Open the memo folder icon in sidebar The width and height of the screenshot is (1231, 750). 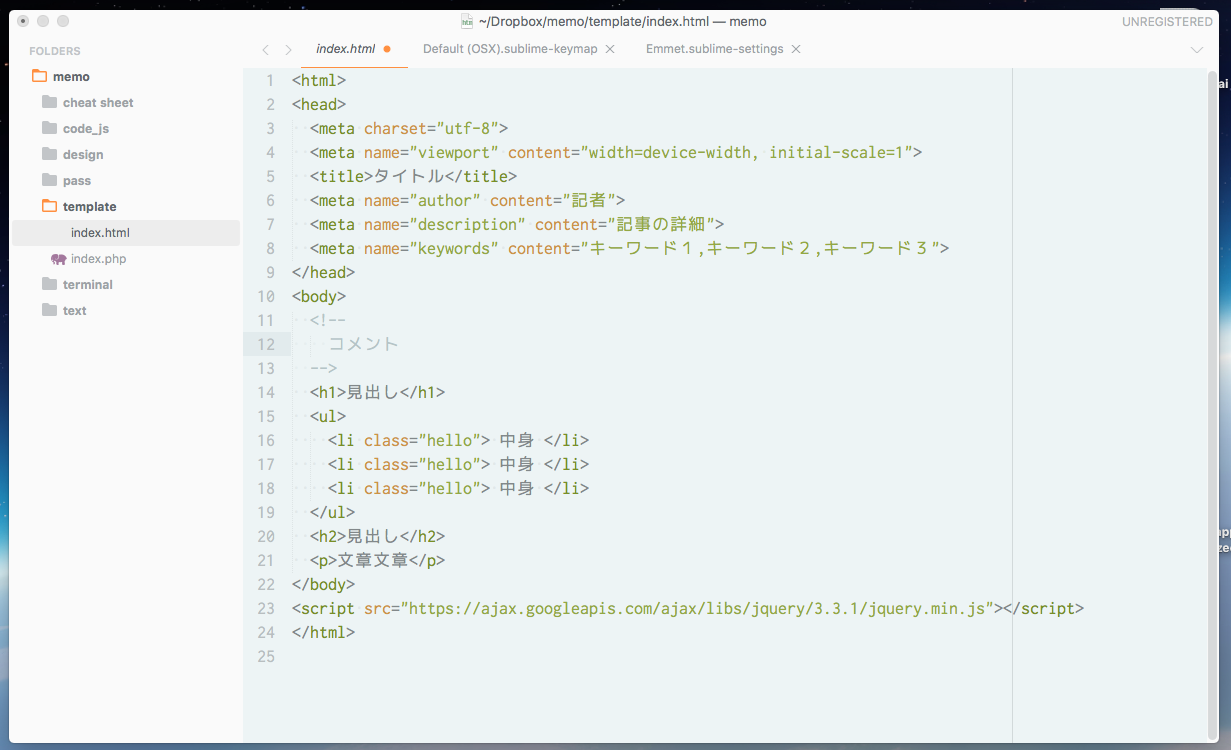click(40, 76)
